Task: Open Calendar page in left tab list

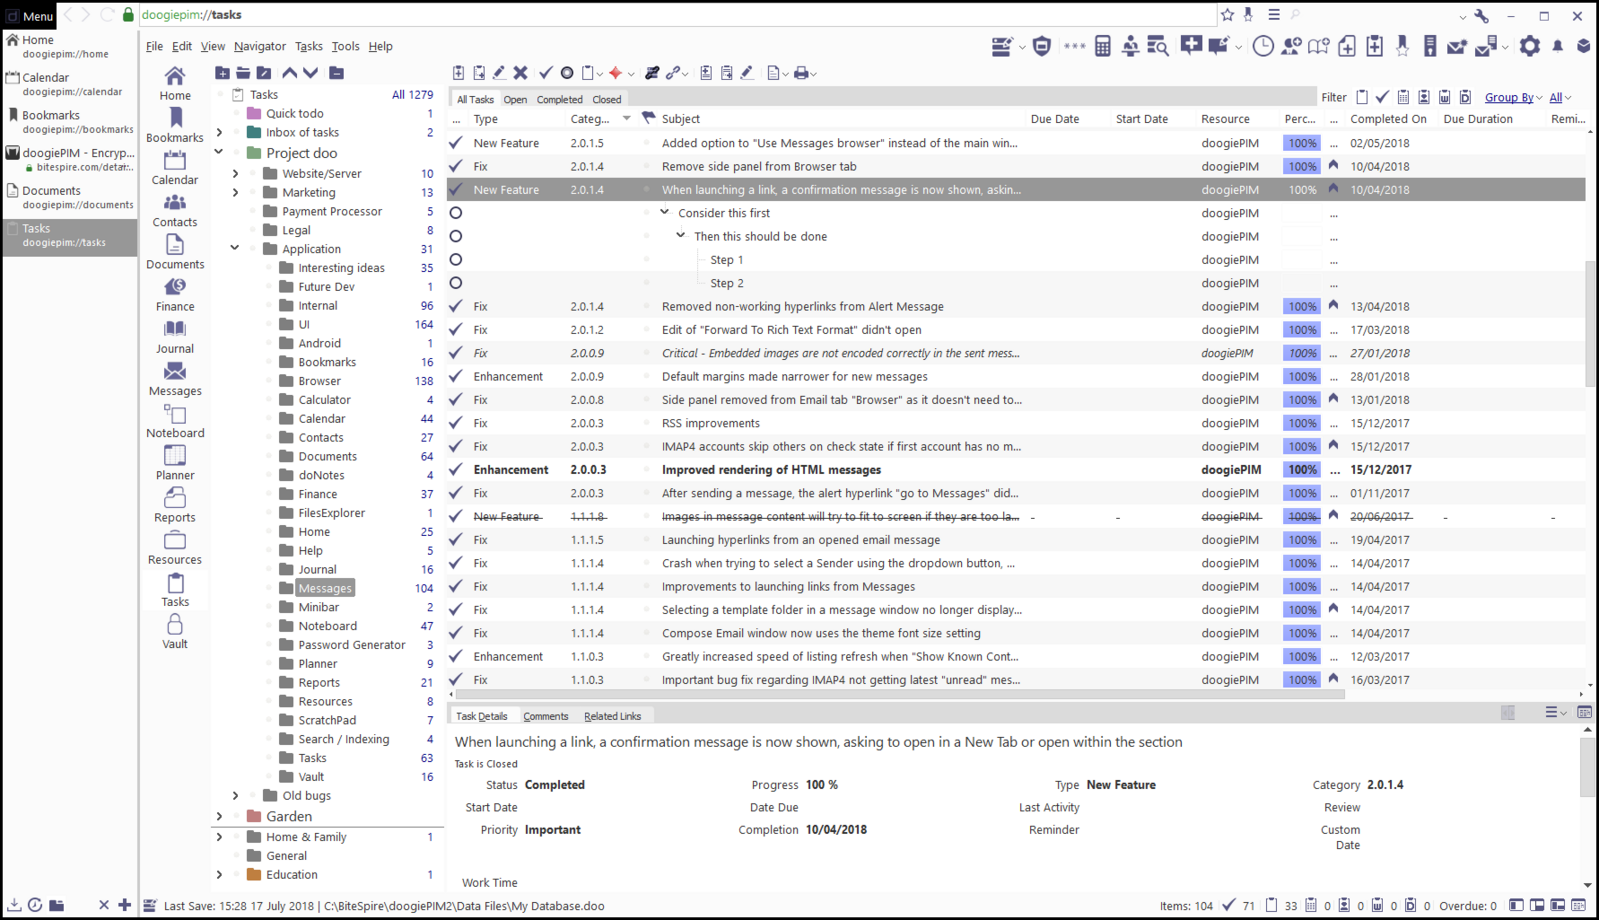Action: [70, 83]
